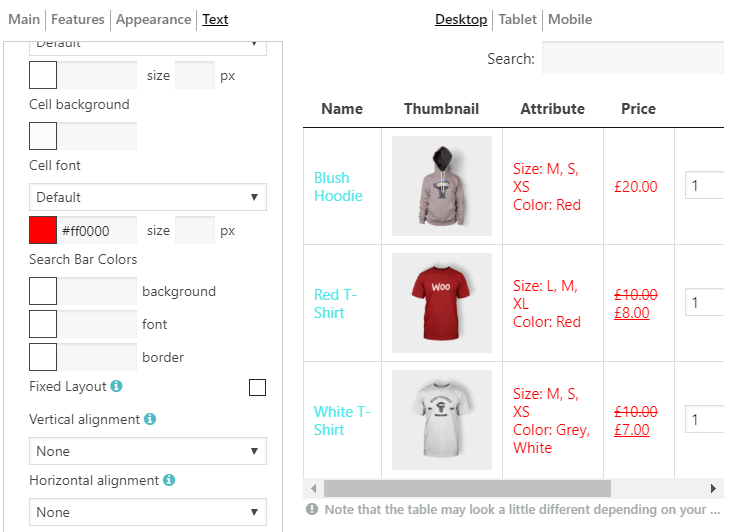Click the note exclamation icon
The width and height of the screenshot is (737, 532).
coord(312,509)
